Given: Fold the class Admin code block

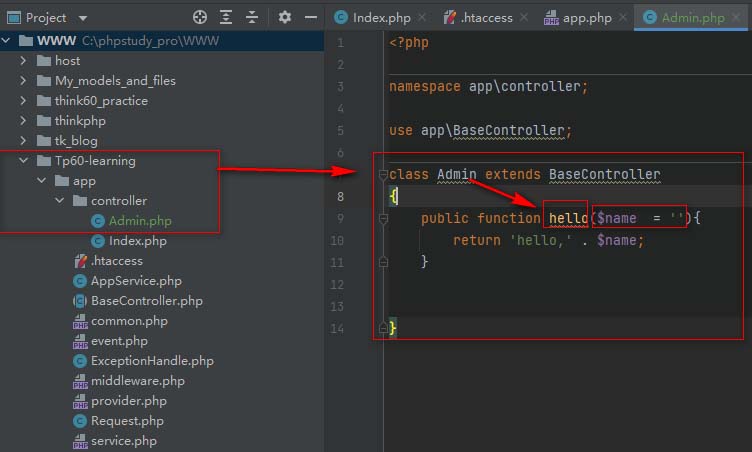Looking at the screenshot, I should pos(382,175).
